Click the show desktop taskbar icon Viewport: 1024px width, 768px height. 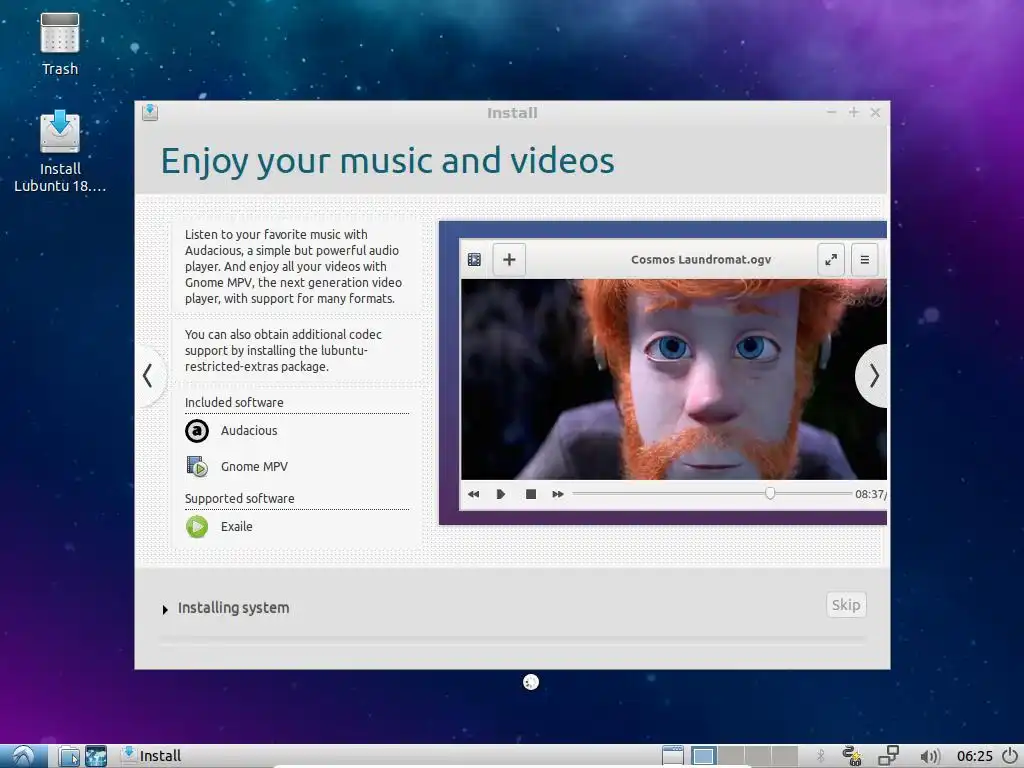pyautogui.click(x=673, y=756)
